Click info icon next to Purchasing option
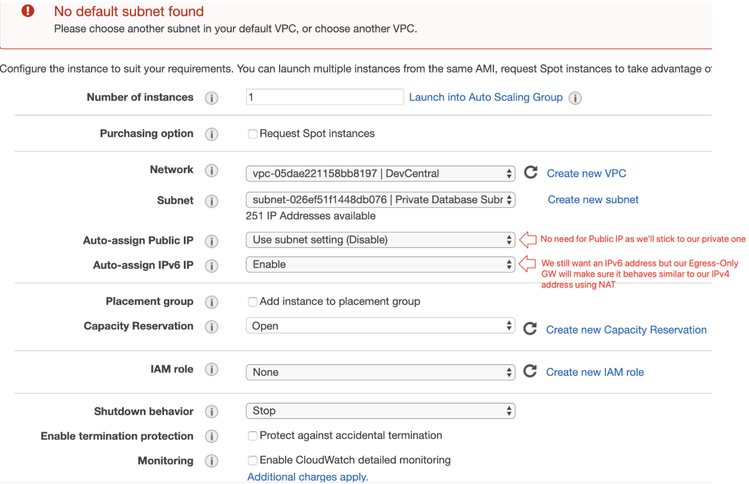This screenshot has height=484, width=749. click(211, 134)
